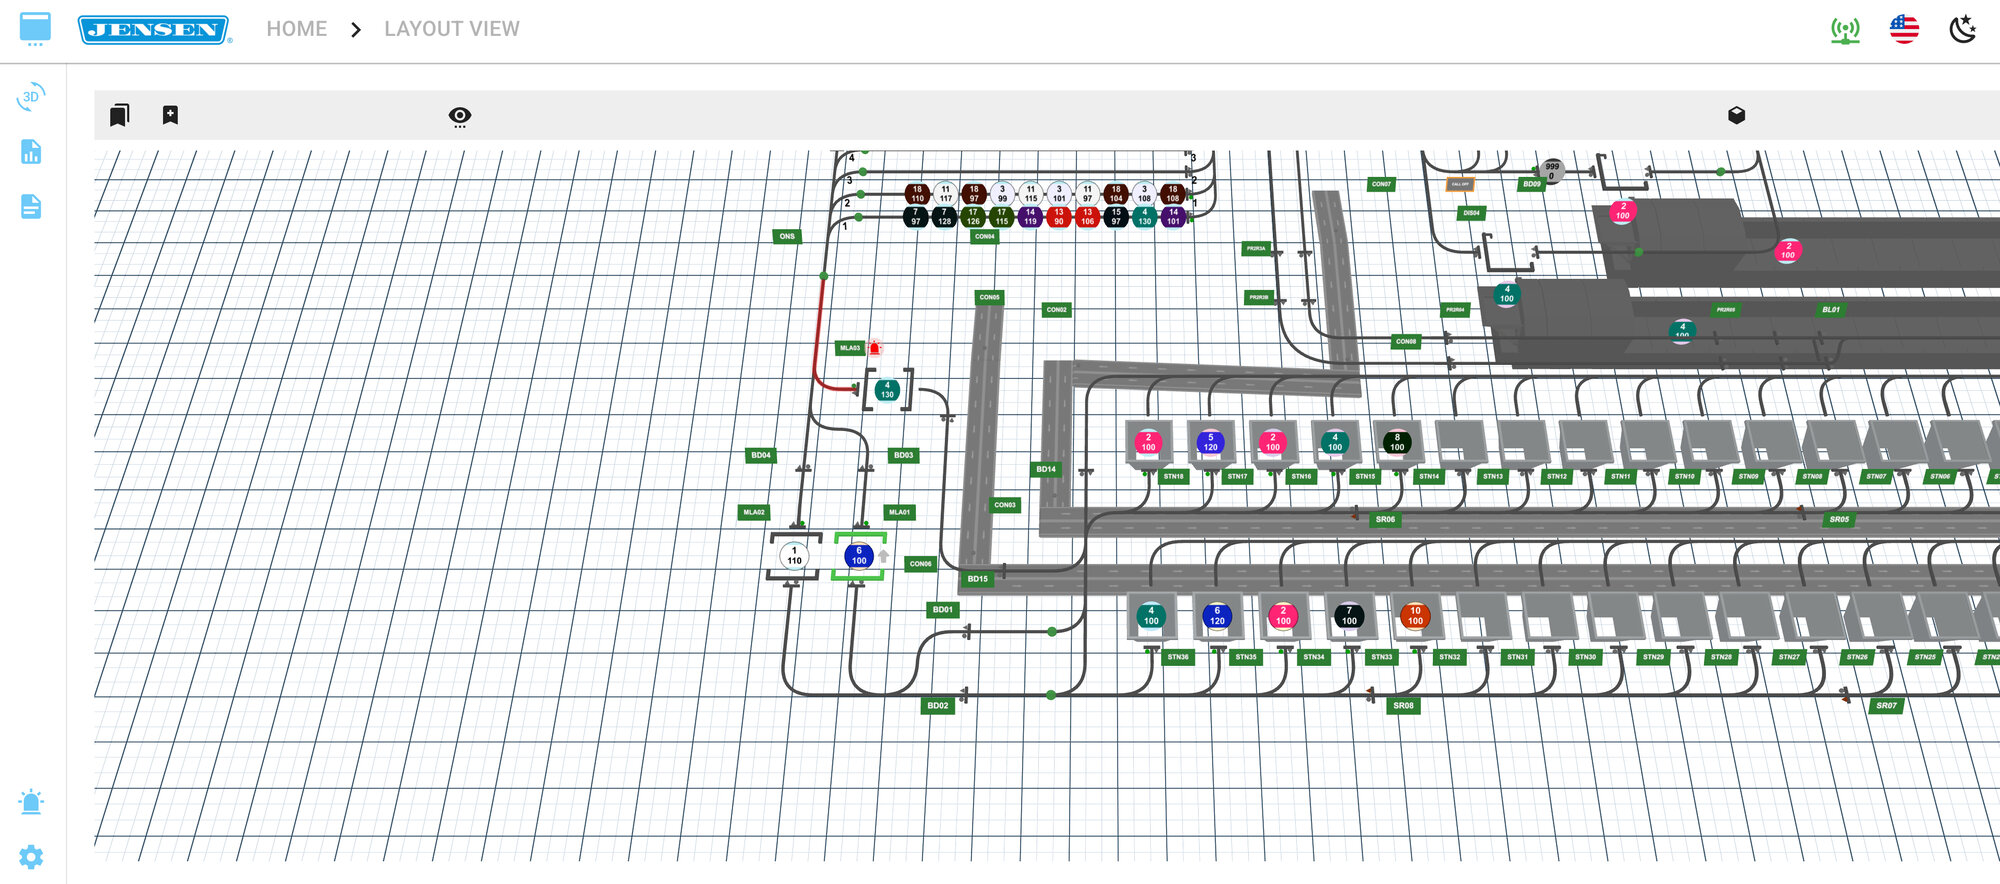This screenshot has width=2000, height=884.
Task: Add a new view bookmark
Action: tap(170, 116)
